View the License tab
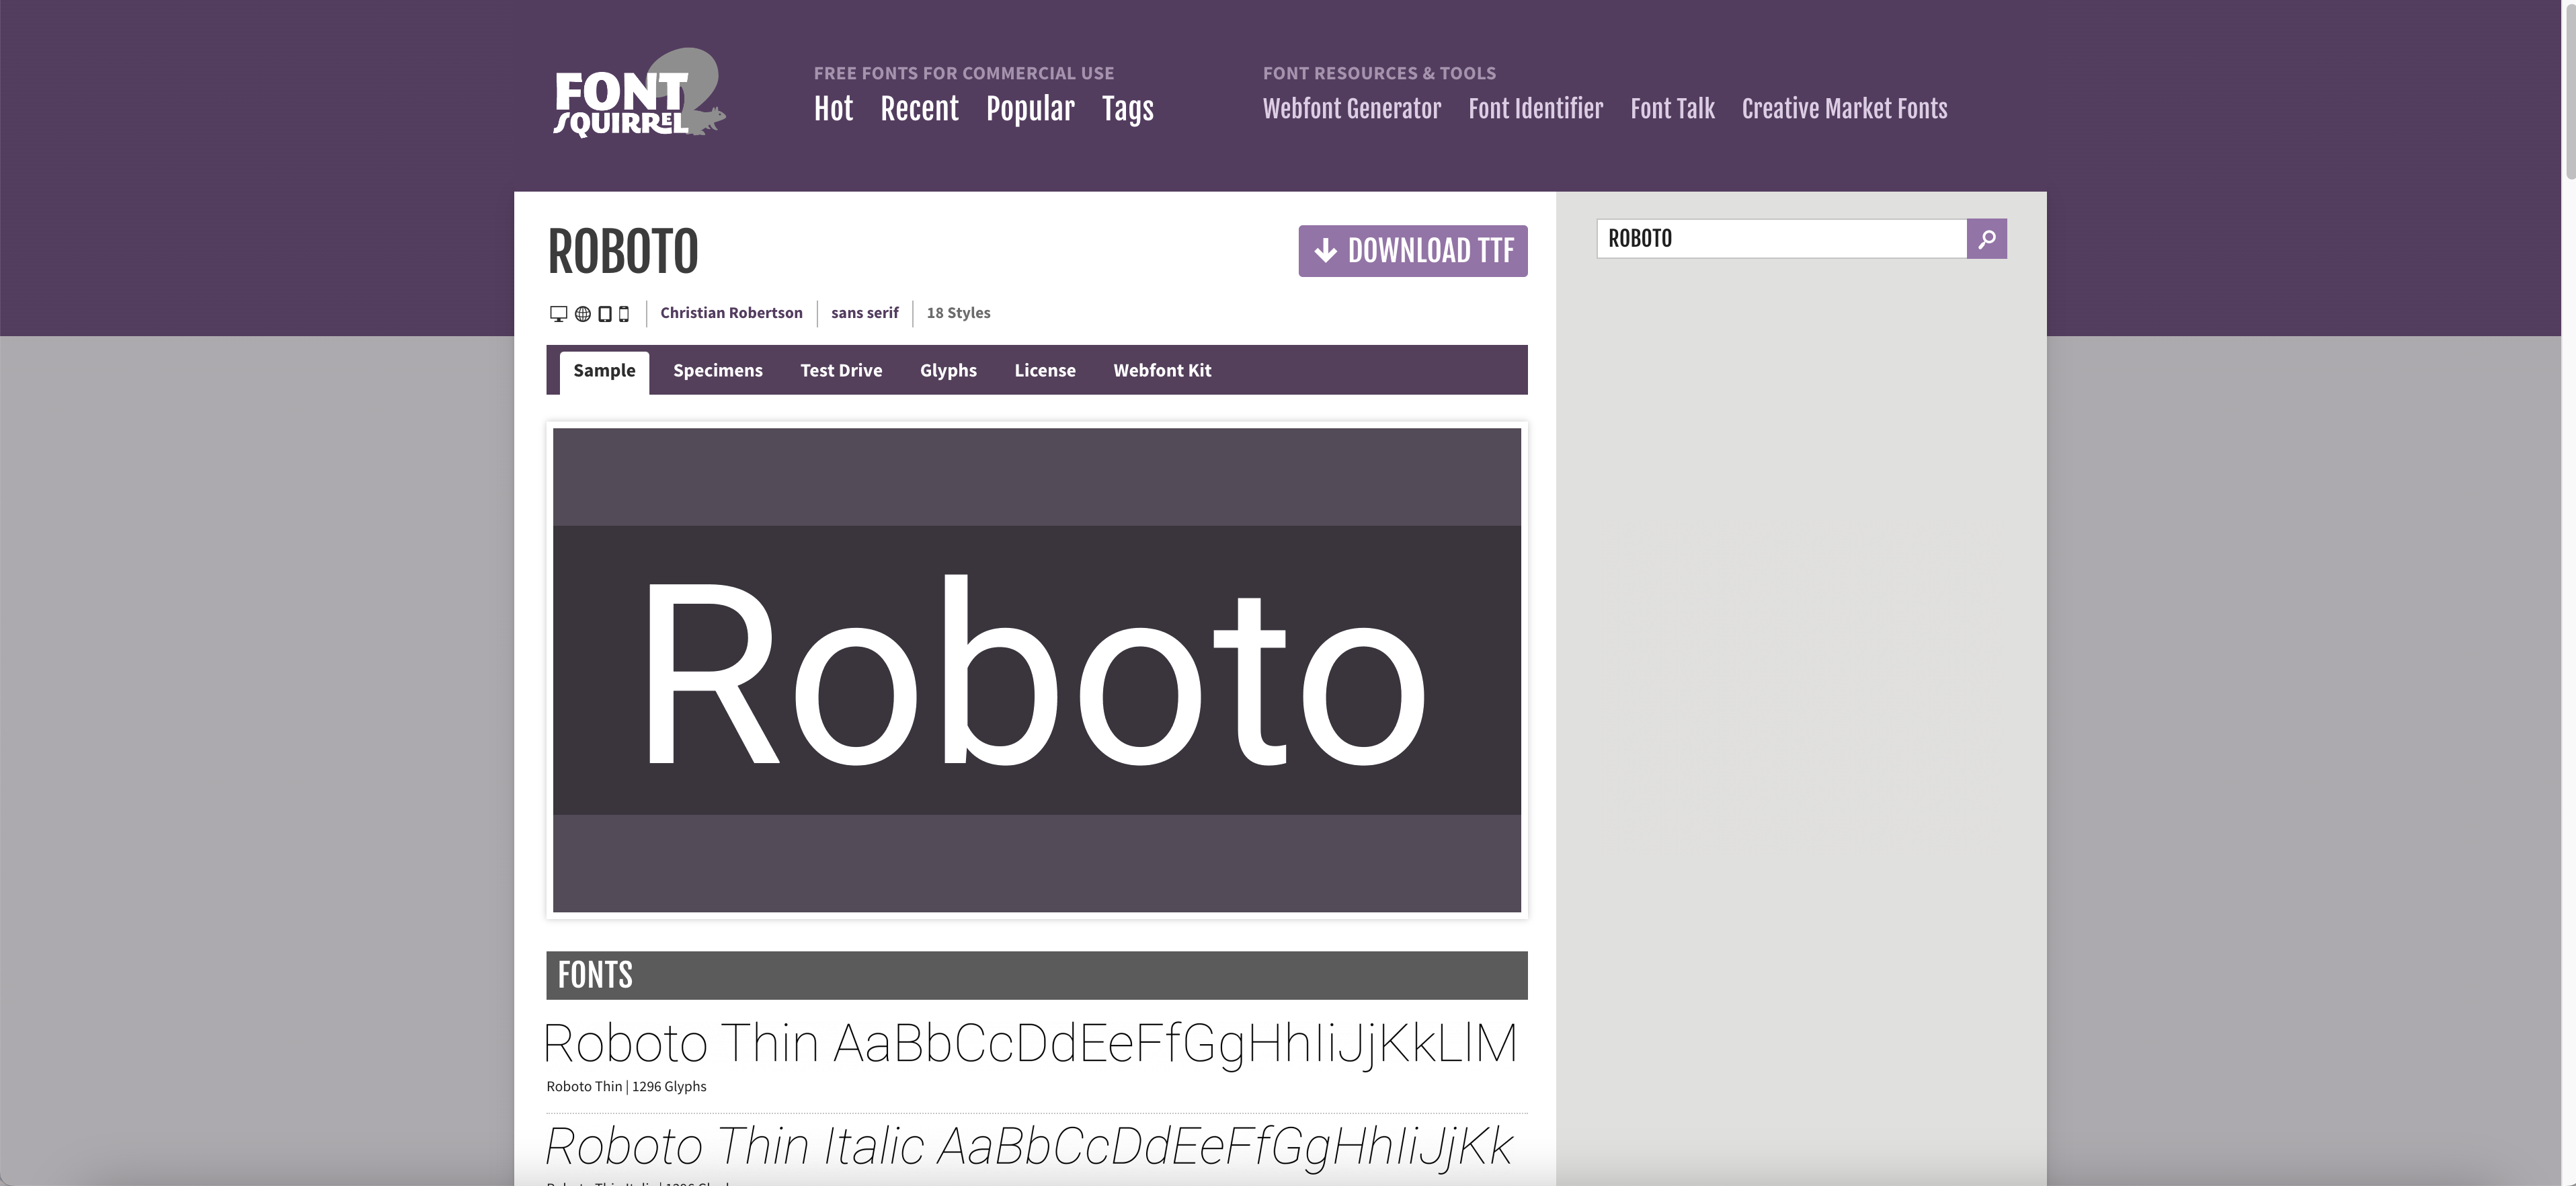 tap(1044, 371)
